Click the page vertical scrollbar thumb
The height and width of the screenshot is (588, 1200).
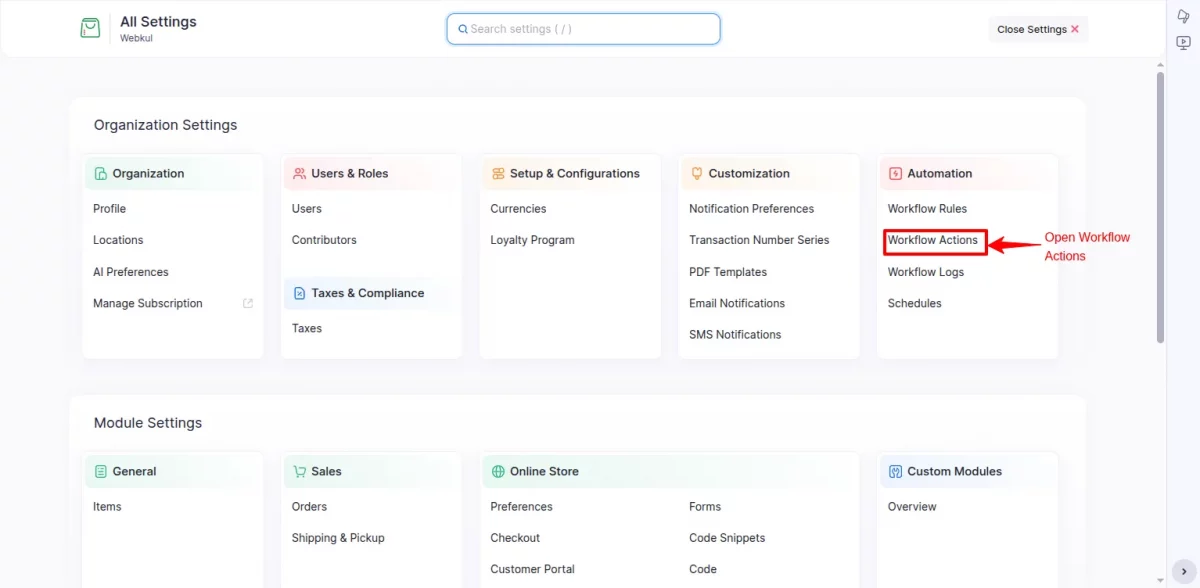coord(1160,207)
